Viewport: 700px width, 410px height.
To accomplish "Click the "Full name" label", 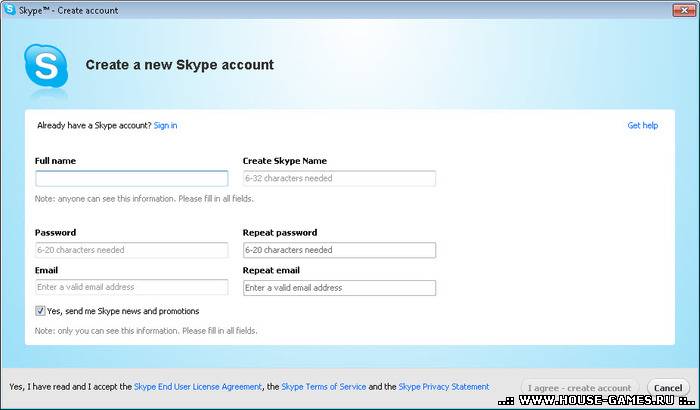I will click(55, 161).
